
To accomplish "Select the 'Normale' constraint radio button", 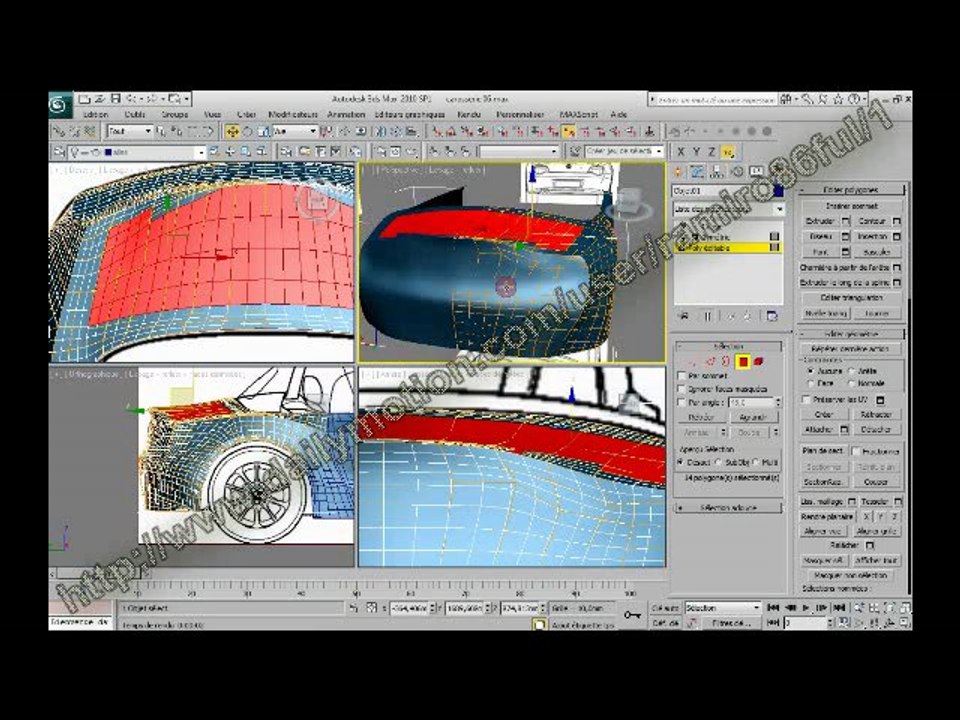I will tap(851, 383).
